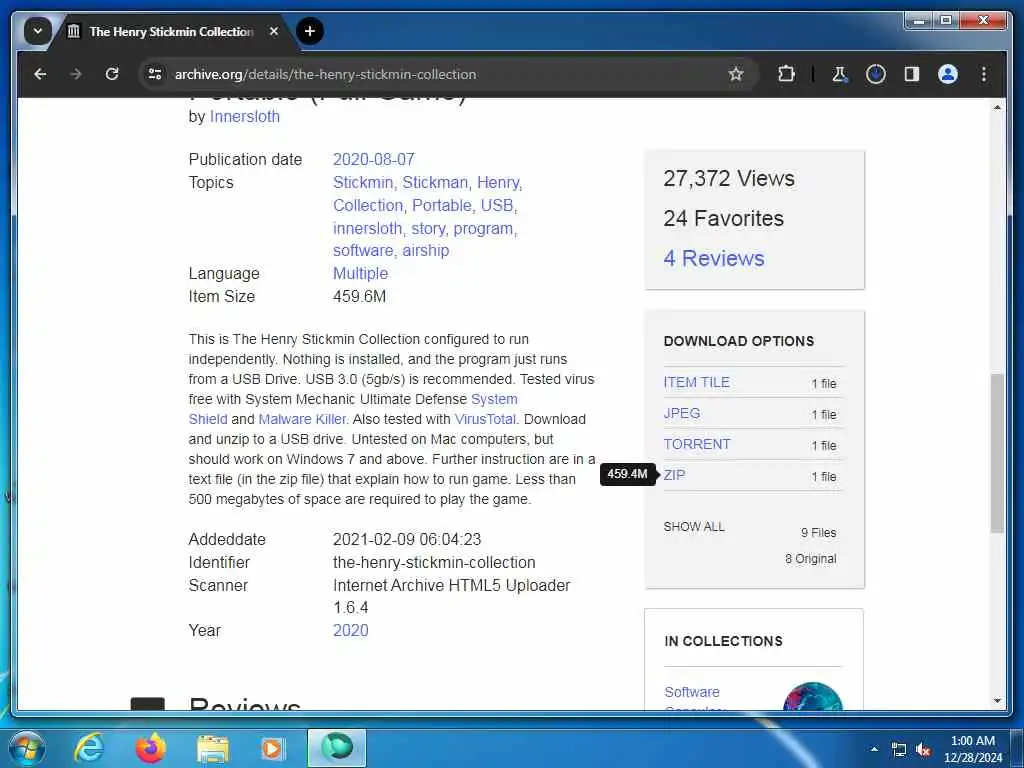Open the Software collection link
Image resolution: width=1024 pixels, height=768 pixels.
click(692, 692)
